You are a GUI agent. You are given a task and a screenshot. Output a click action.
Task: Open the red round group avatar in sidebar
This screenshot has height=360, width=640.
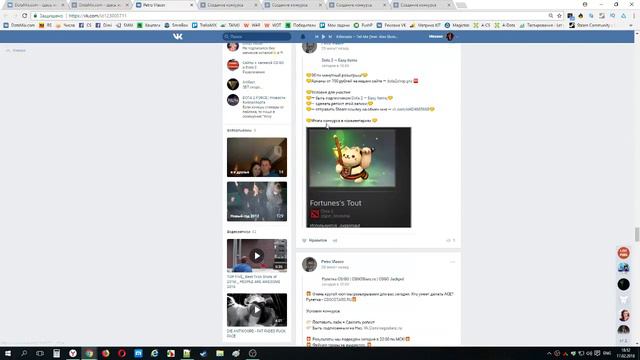233,65
